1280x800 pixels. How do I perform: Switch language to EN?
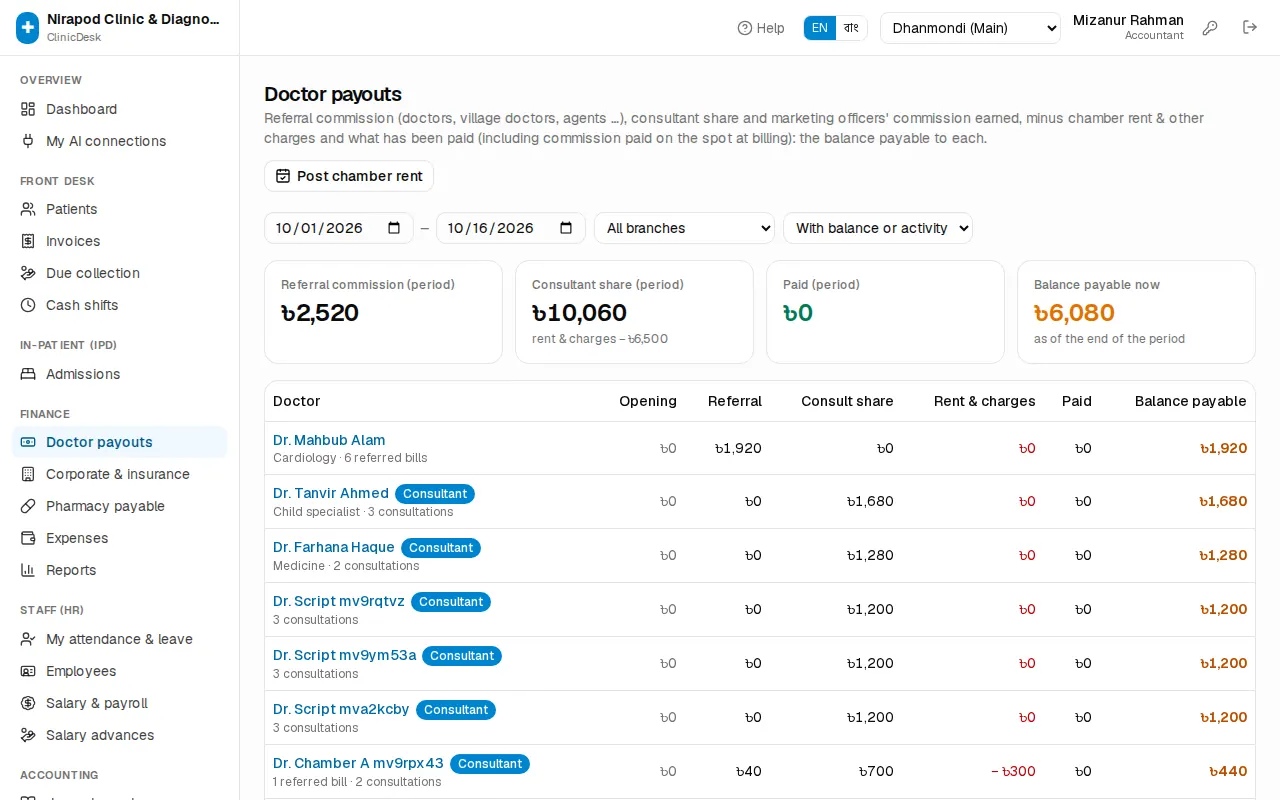(x=820, y=28)
